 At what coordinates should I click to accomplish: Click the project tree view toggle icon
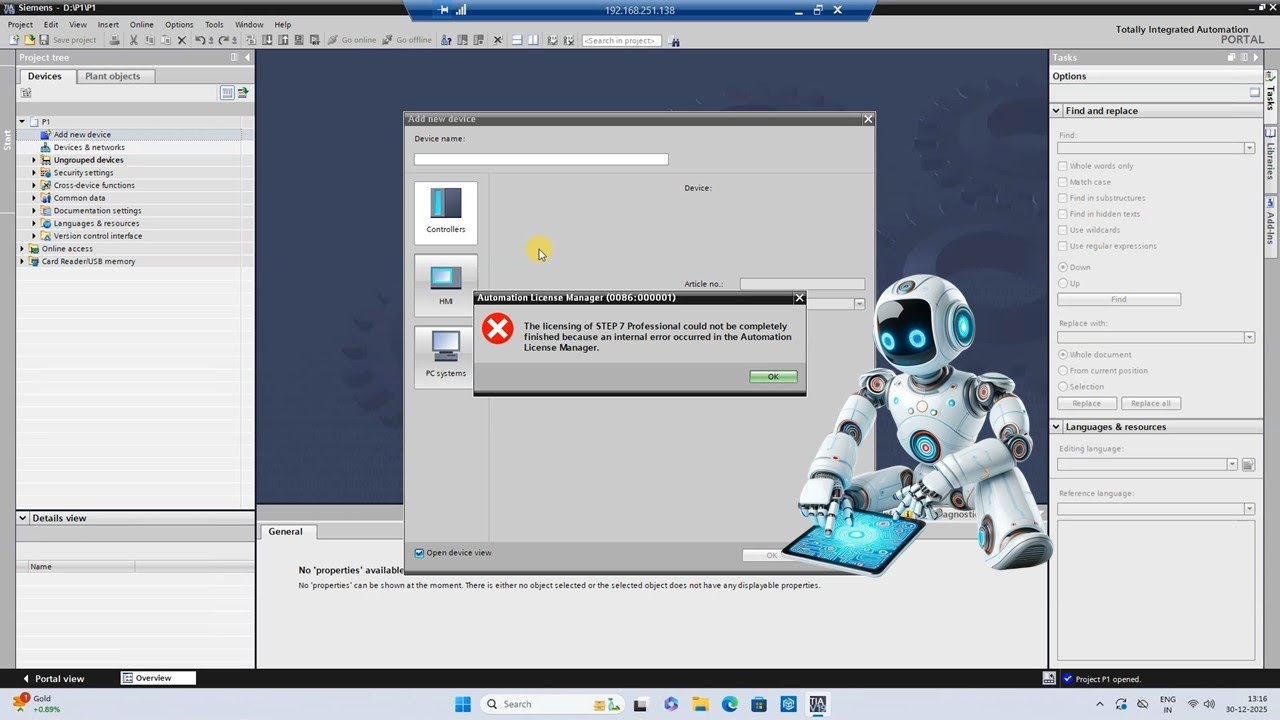point(227,93)
